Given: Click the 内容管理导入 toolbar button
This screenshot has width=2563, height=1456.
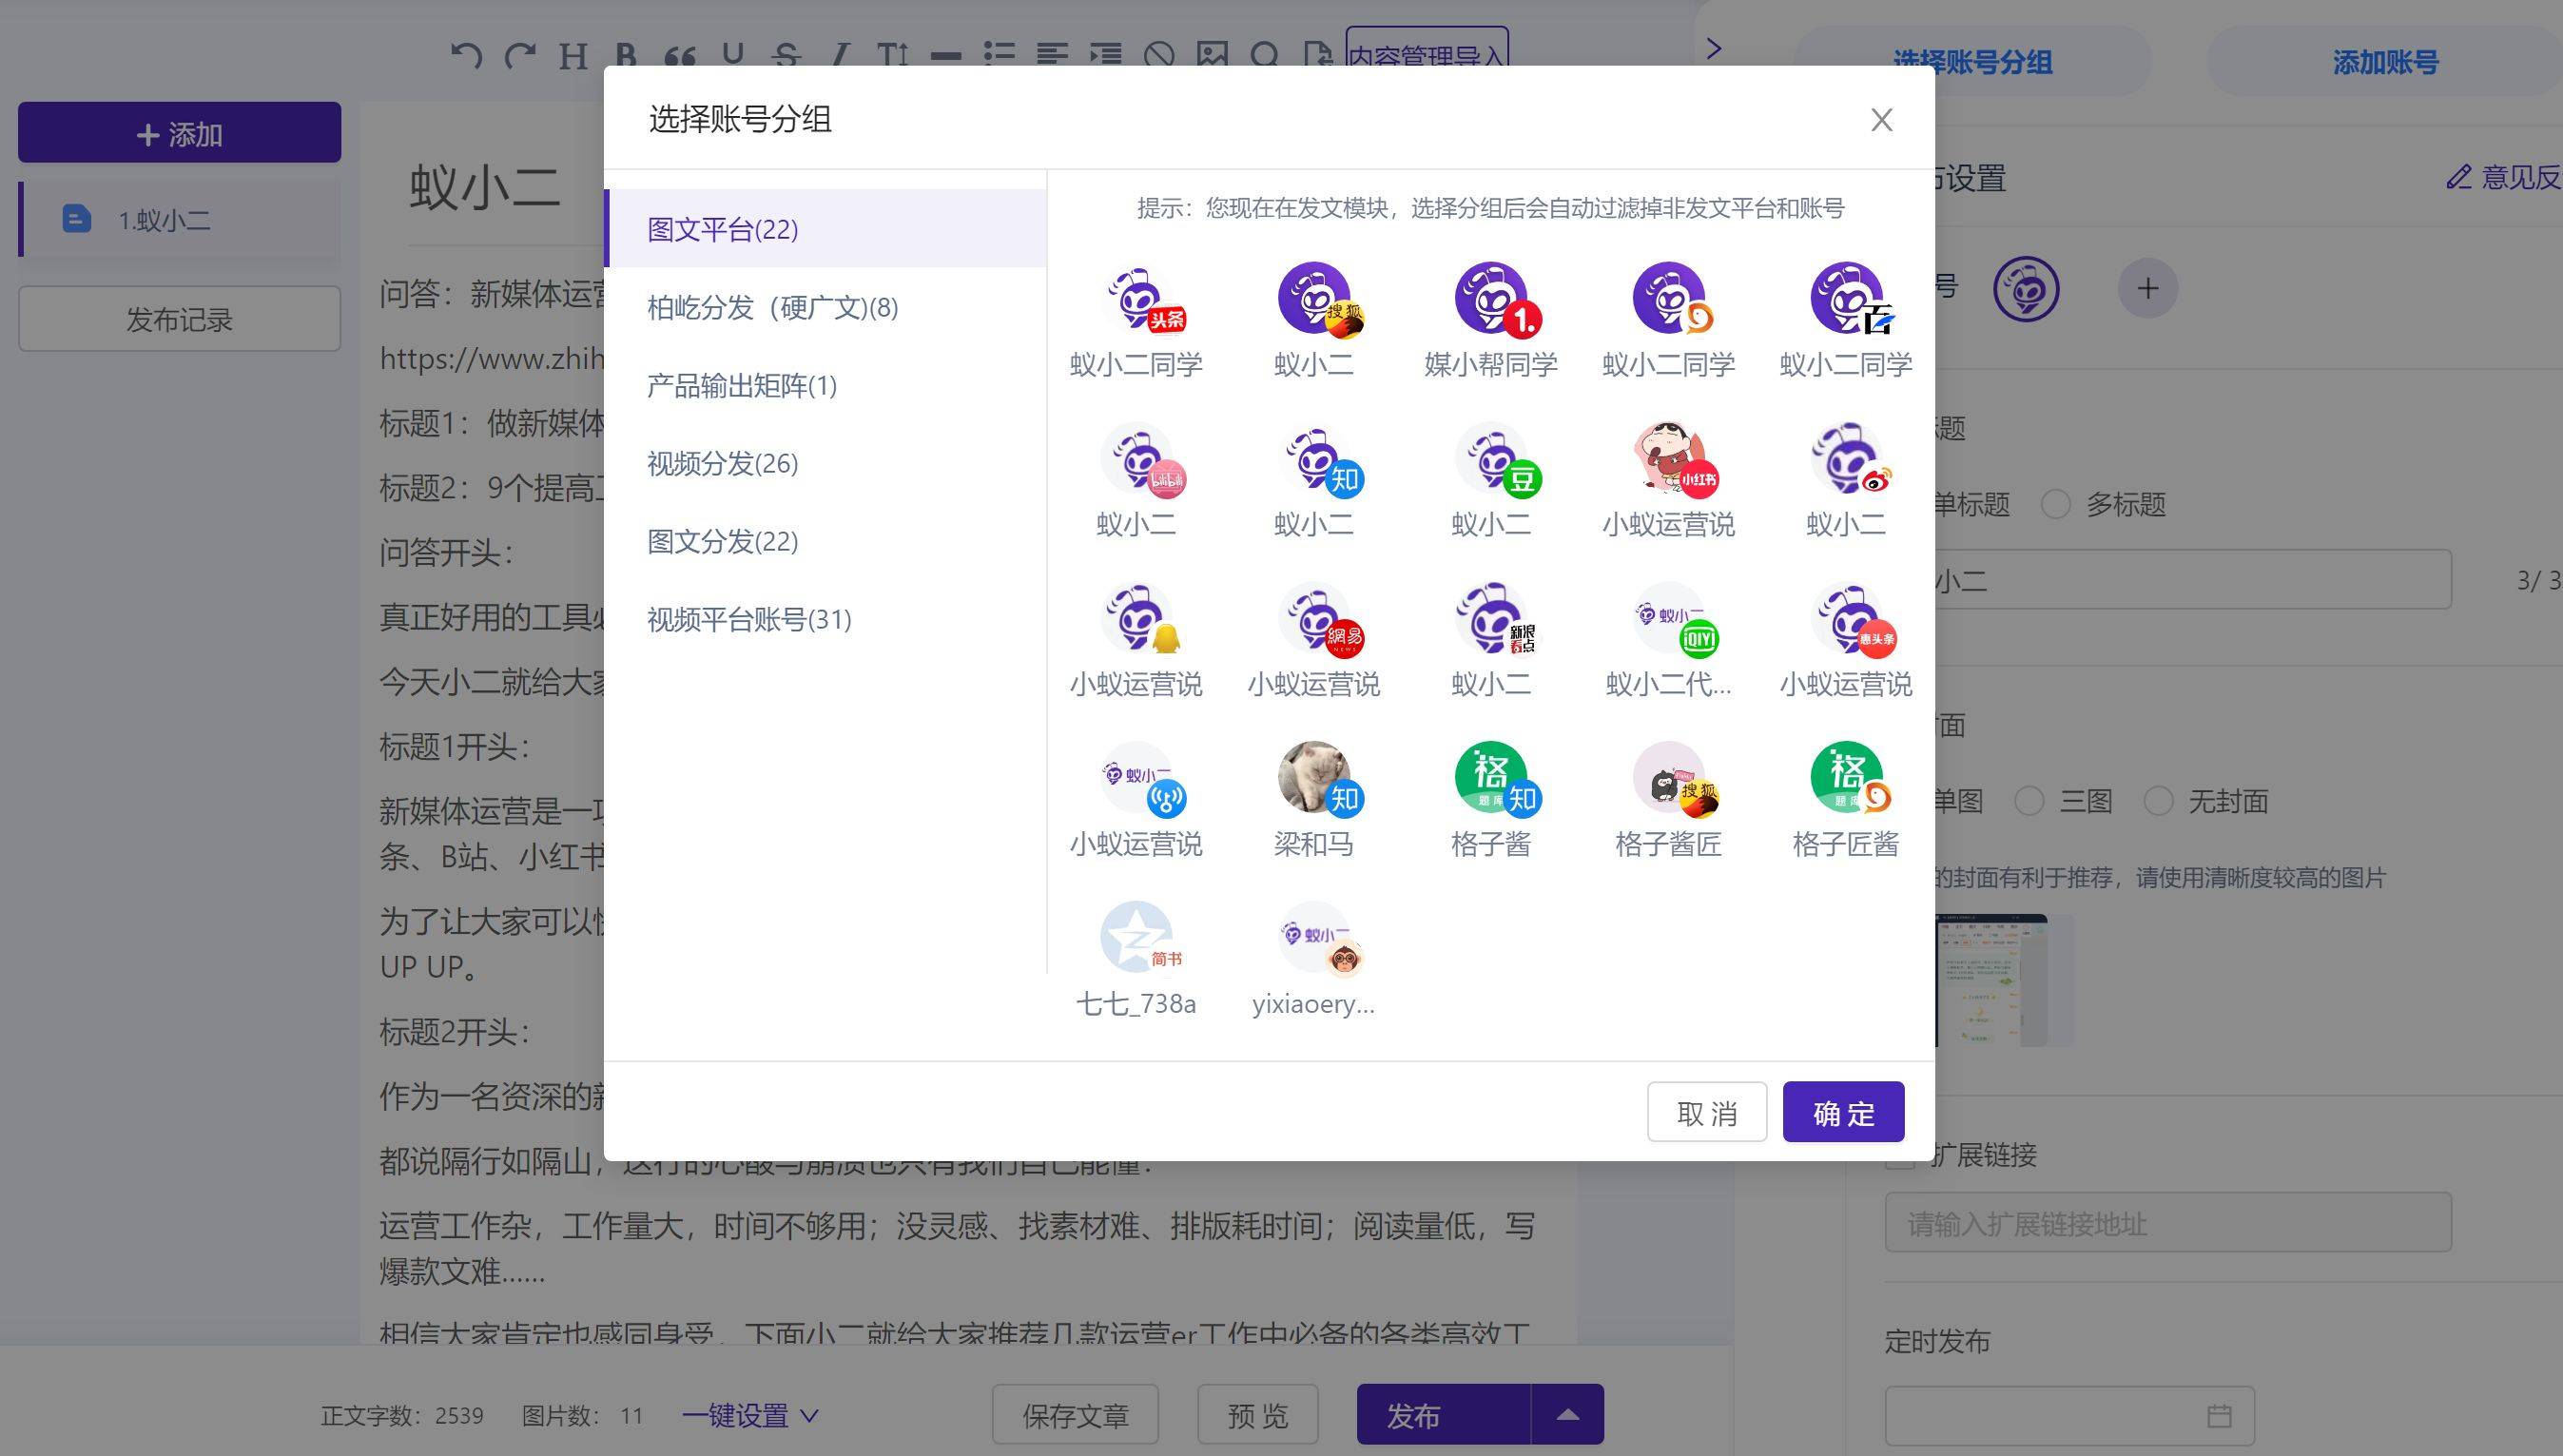Looking at the screenshot, I should coord(1427,55).
